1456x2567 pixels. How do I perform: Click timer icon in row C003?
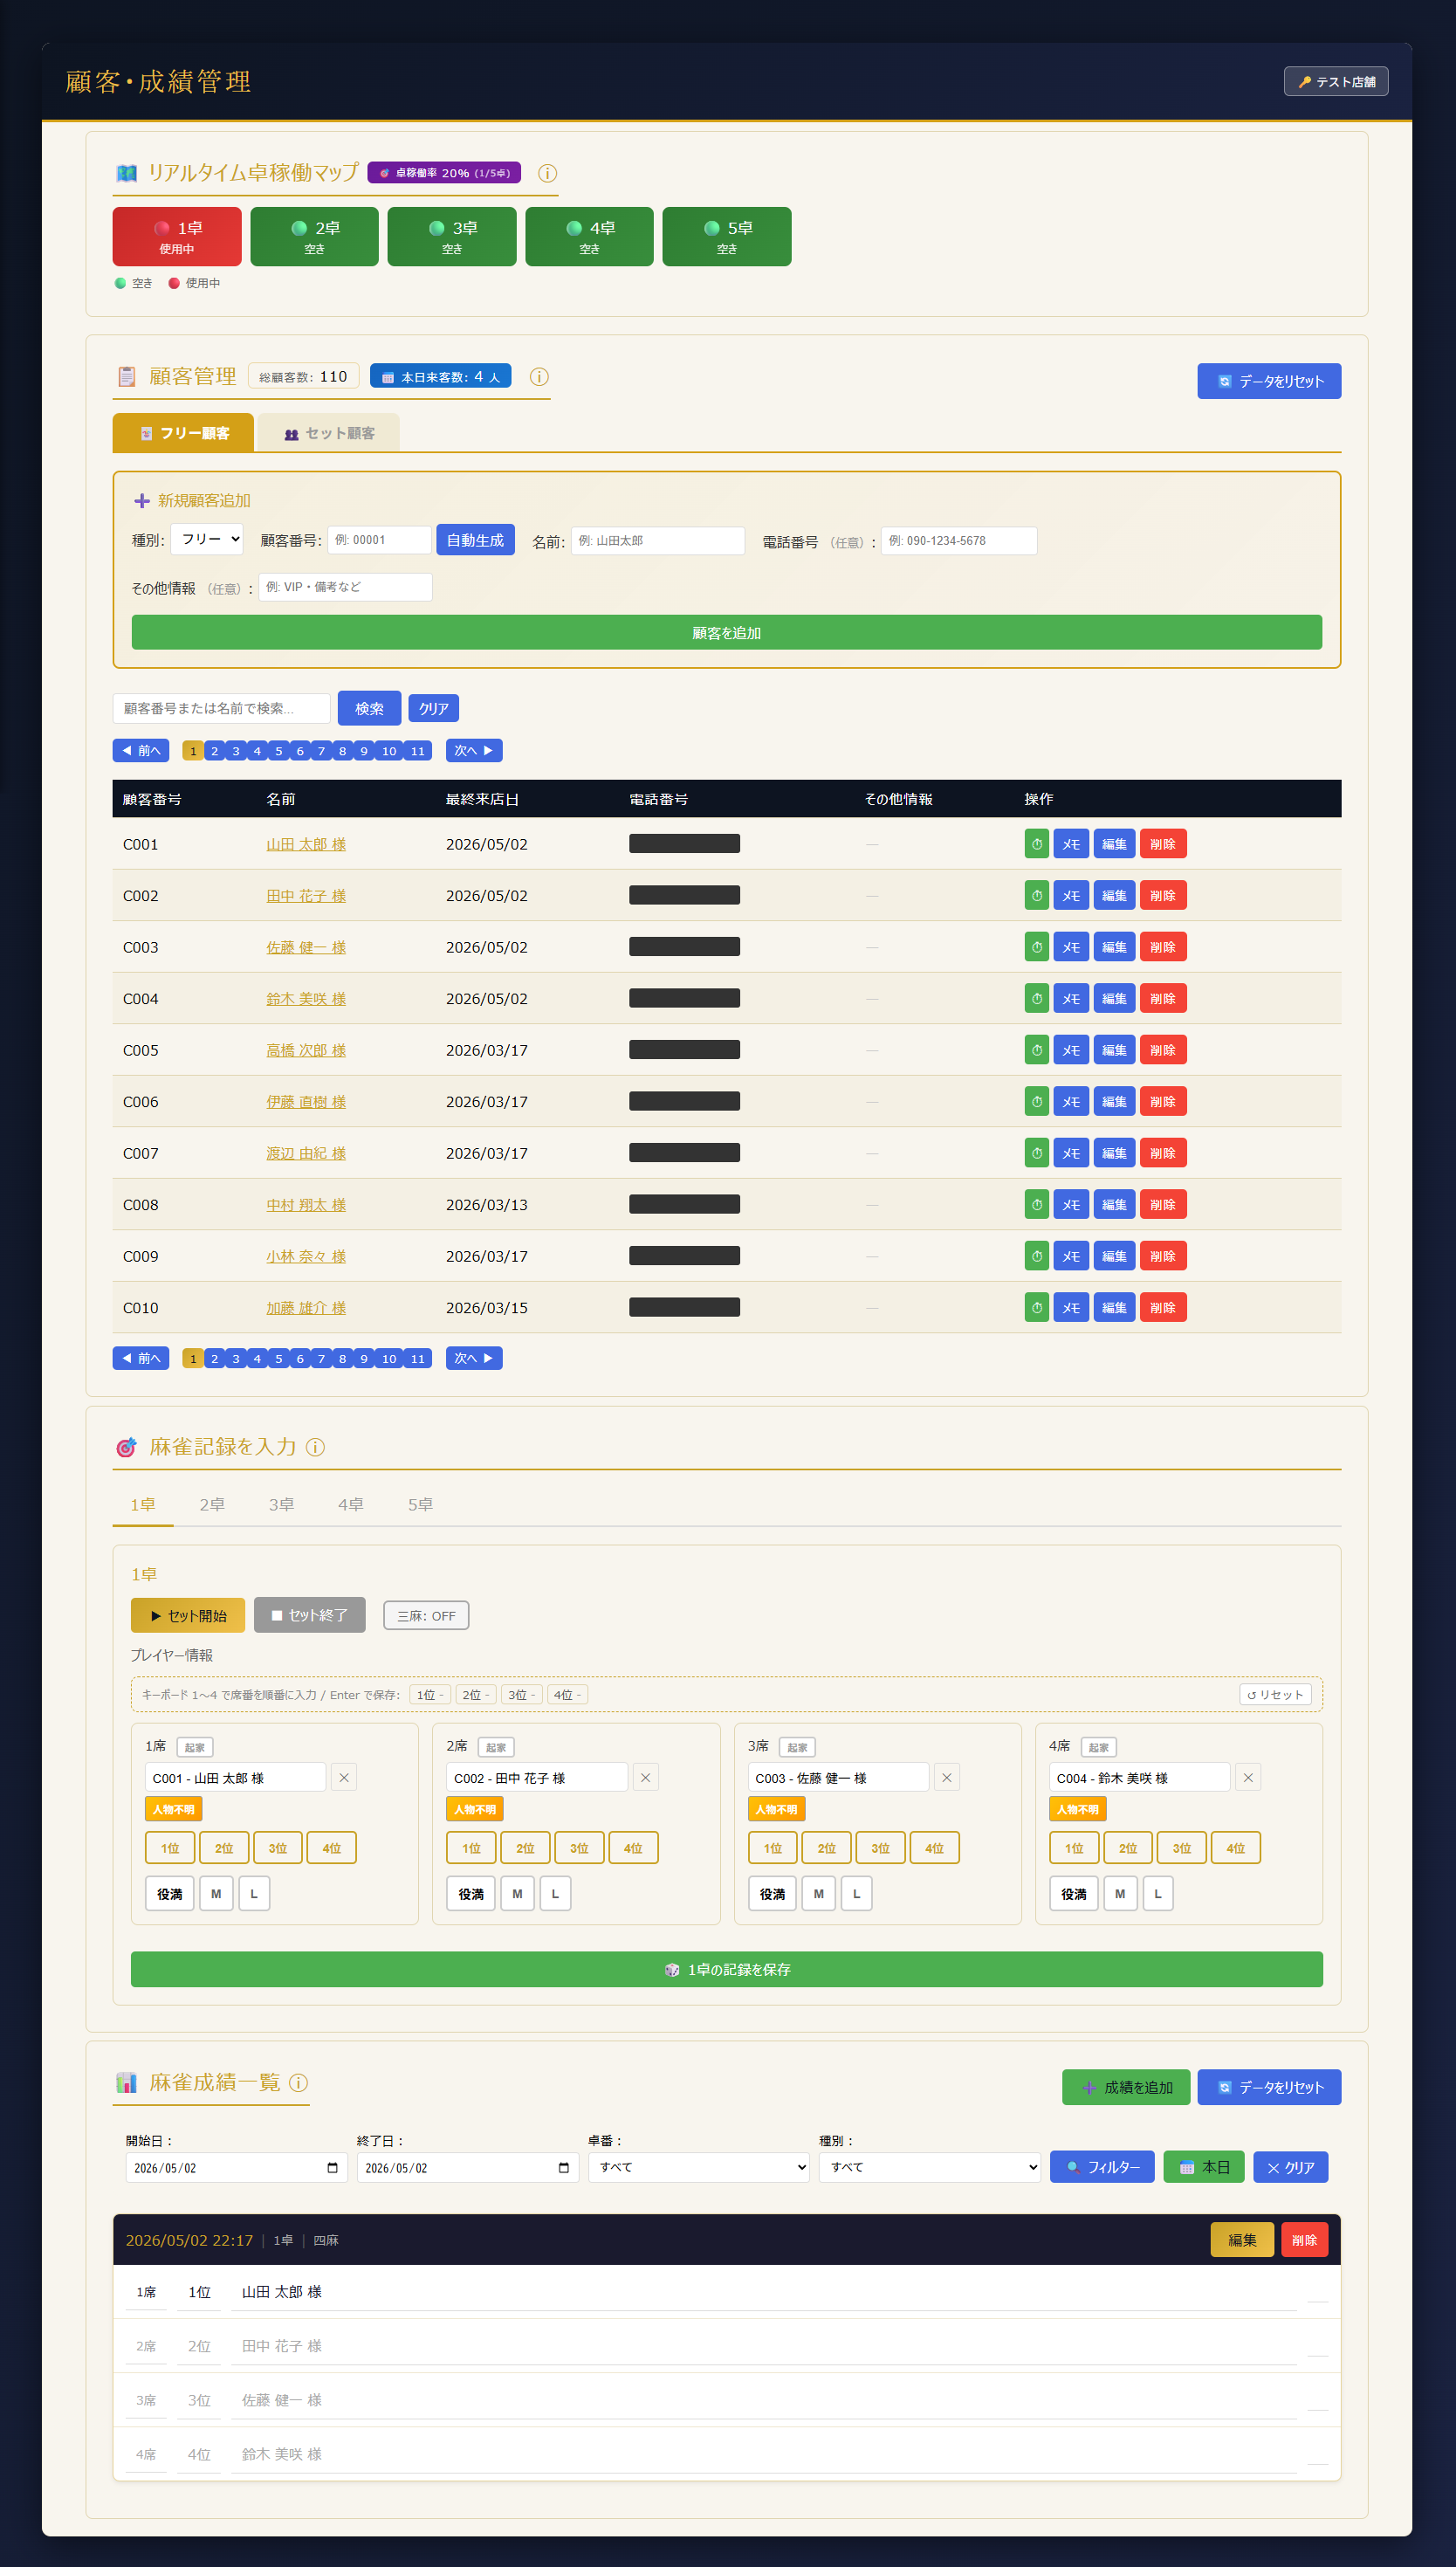(1036, 947)
